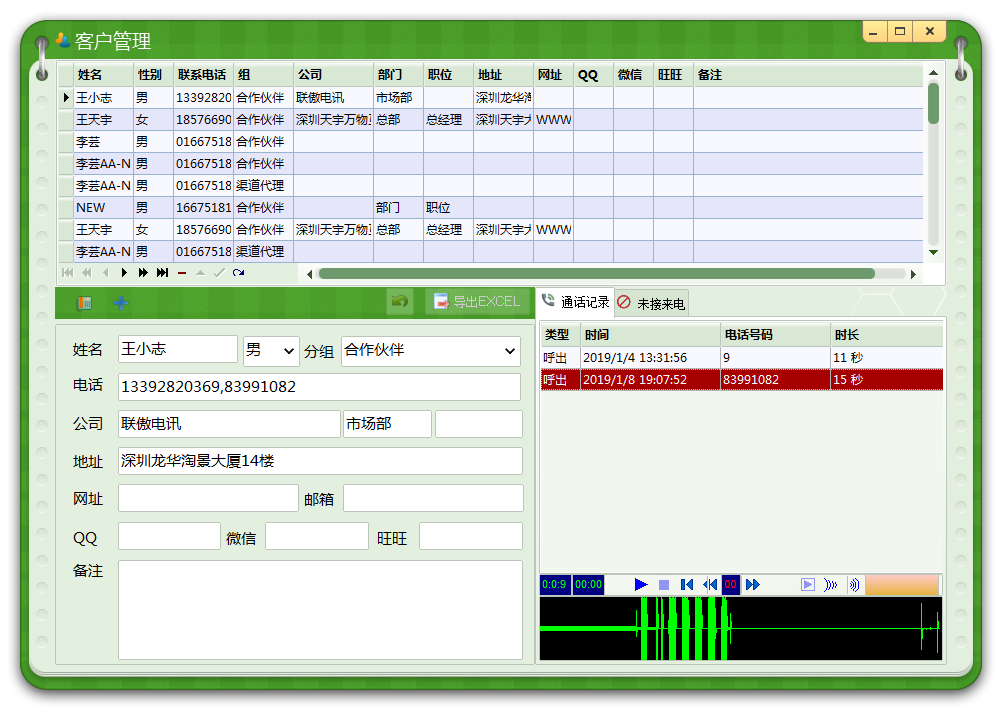Image resolution: width=1002 pixels, height=720 pixels.
Task: Click the green undo arrow button
Action: (x=400, y=301)
